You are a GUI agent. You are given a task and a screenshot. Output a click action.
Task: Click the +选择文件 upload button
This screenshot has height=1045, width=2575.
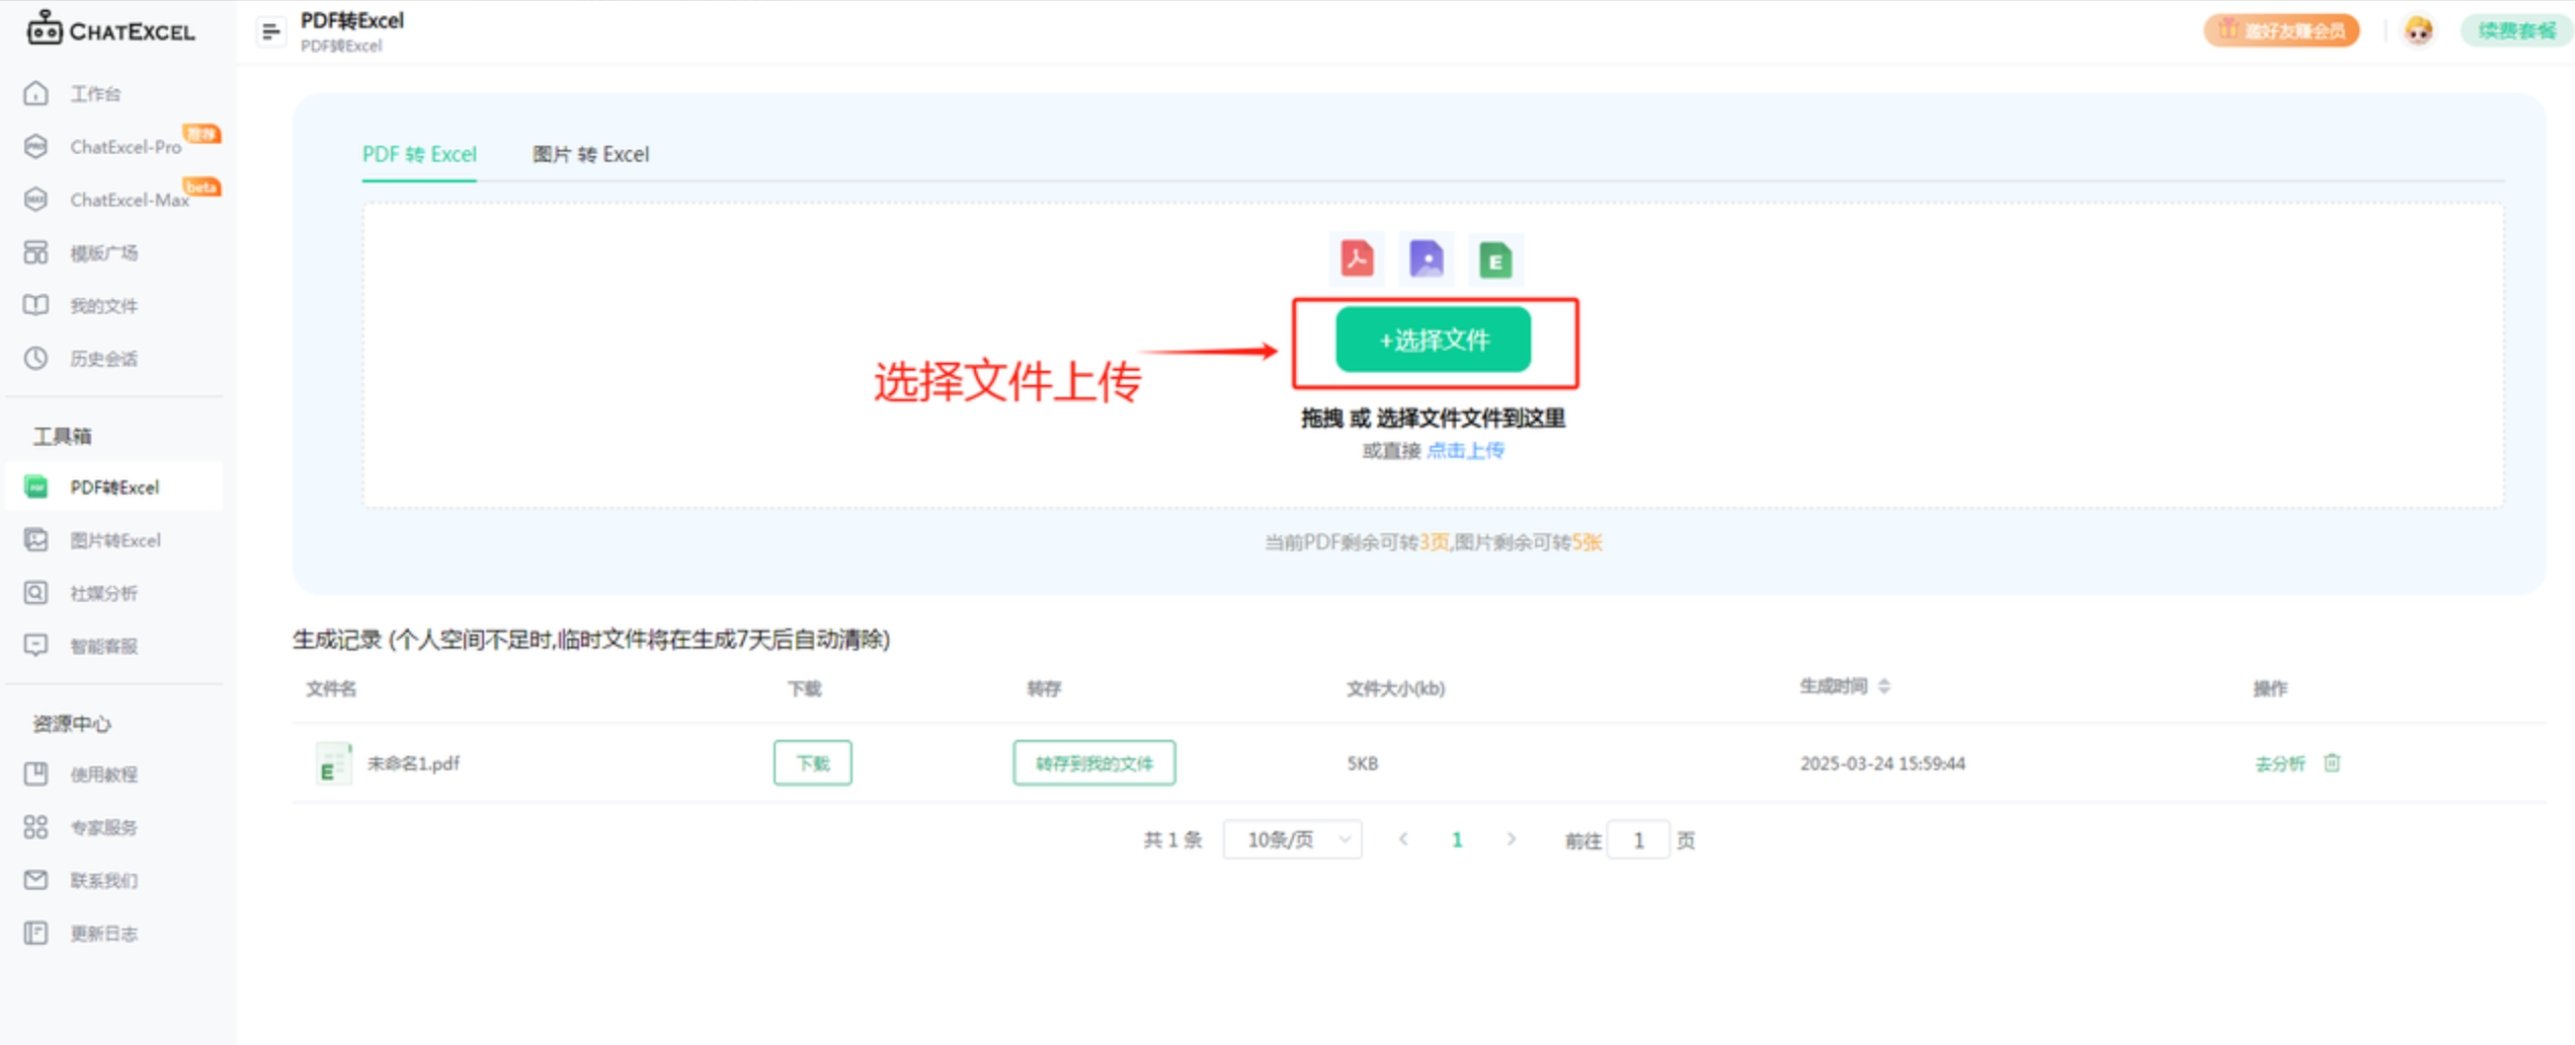click(x=1433, y=340)
